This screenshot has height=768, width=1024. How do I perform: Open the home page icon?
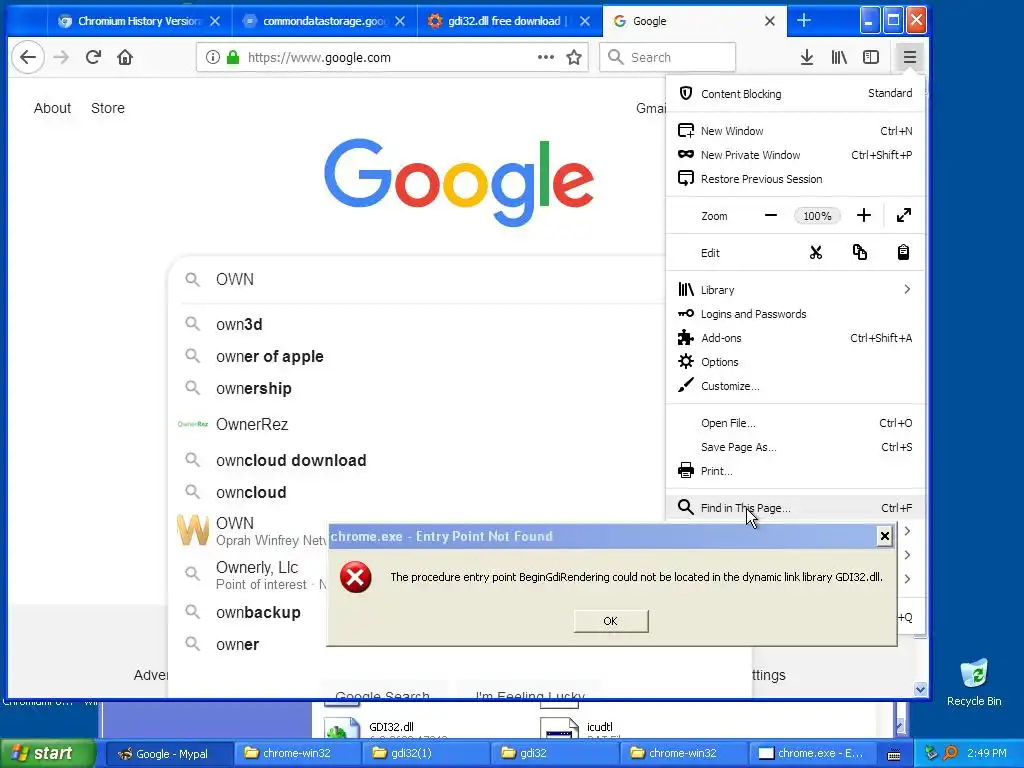(125, 57)
